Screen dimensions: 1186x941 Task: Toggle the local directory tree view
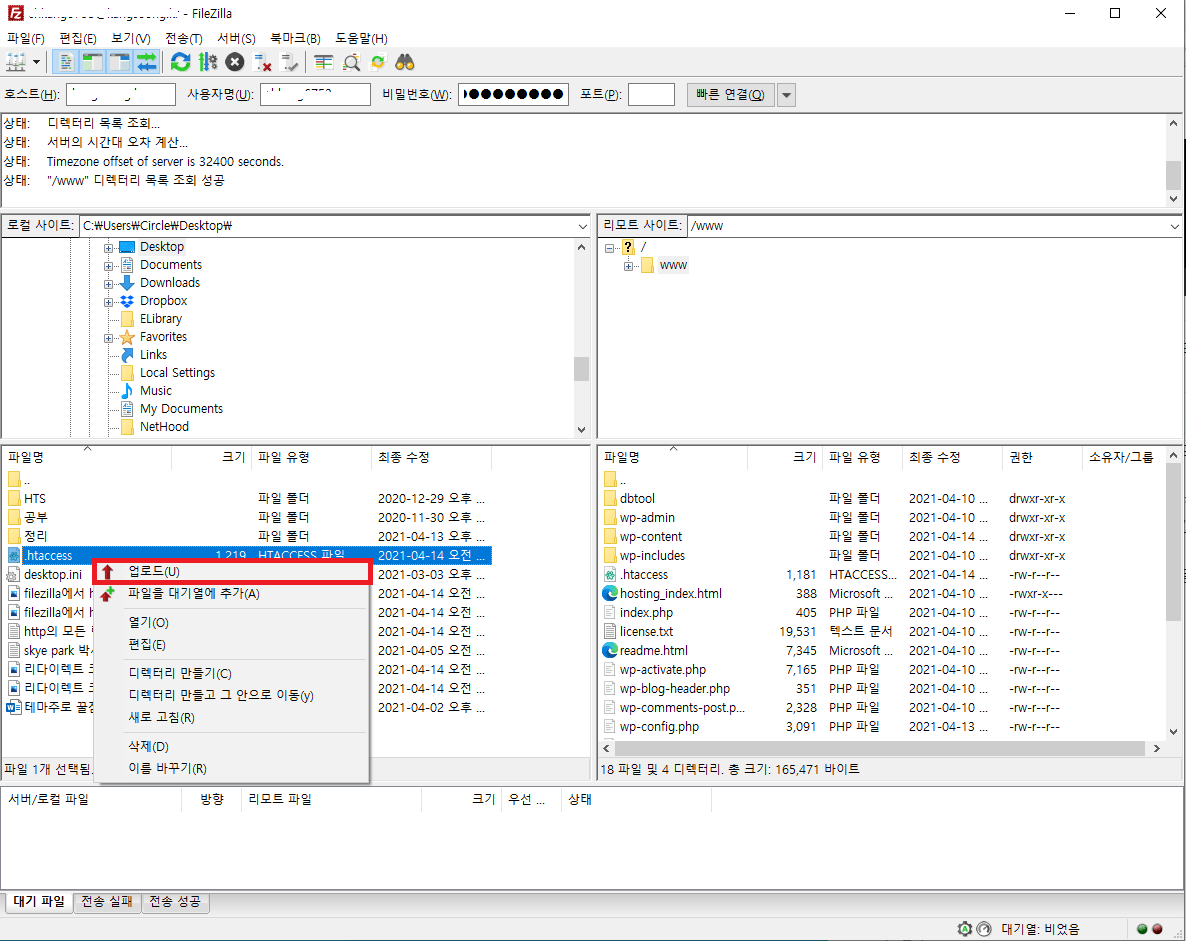[x=94, y=62]
